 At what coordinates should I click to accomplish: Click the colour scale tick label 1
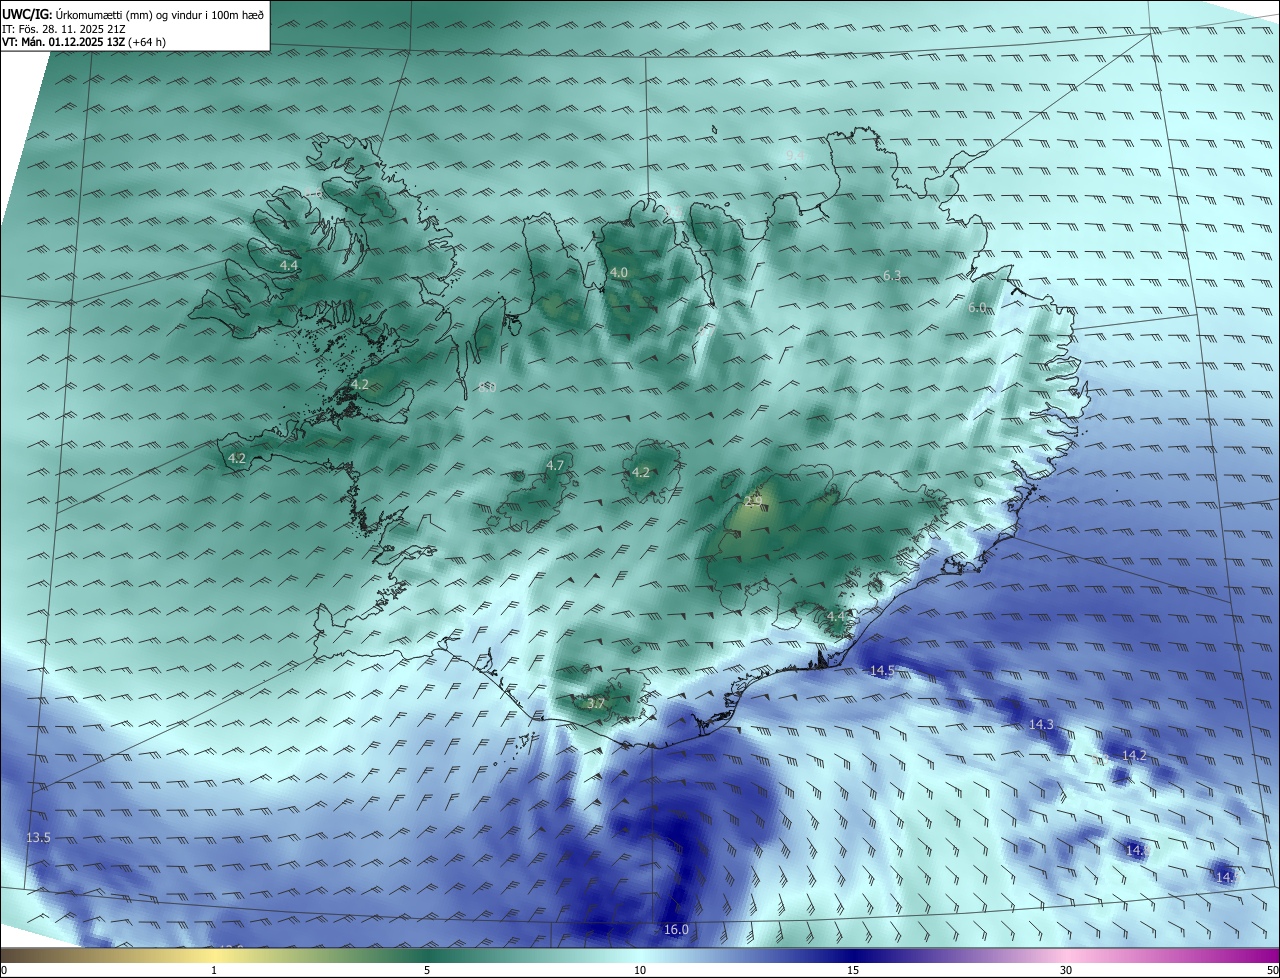214,970
